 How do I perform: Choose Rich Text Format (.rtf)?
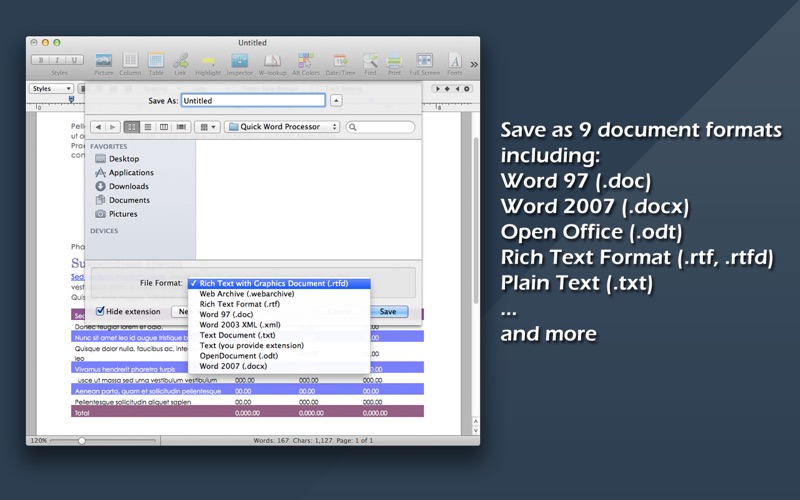279,304
